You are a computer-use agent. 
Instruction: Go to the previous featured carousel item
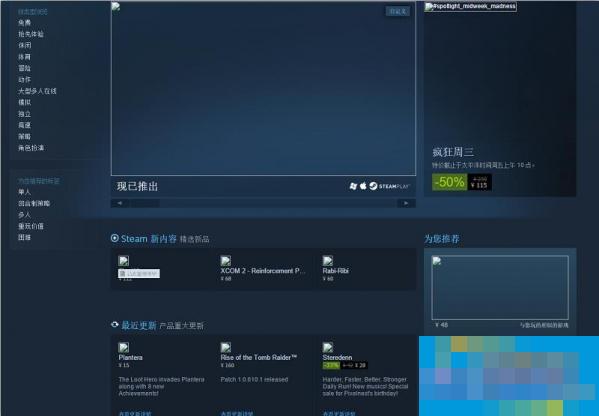(120, 203)
